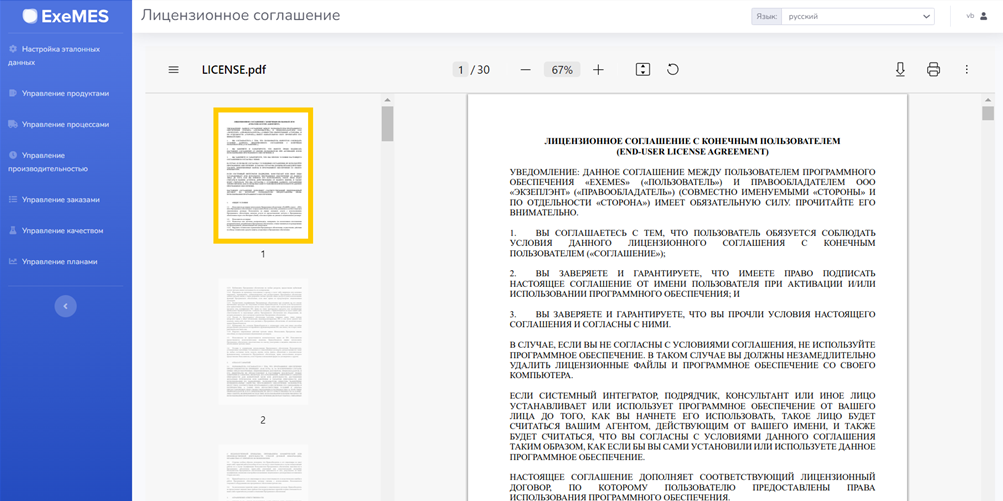Open the PDF viewer more actions menu
Image resolution: width=1003 pixels, height=501 pixels.
[966, 70]
